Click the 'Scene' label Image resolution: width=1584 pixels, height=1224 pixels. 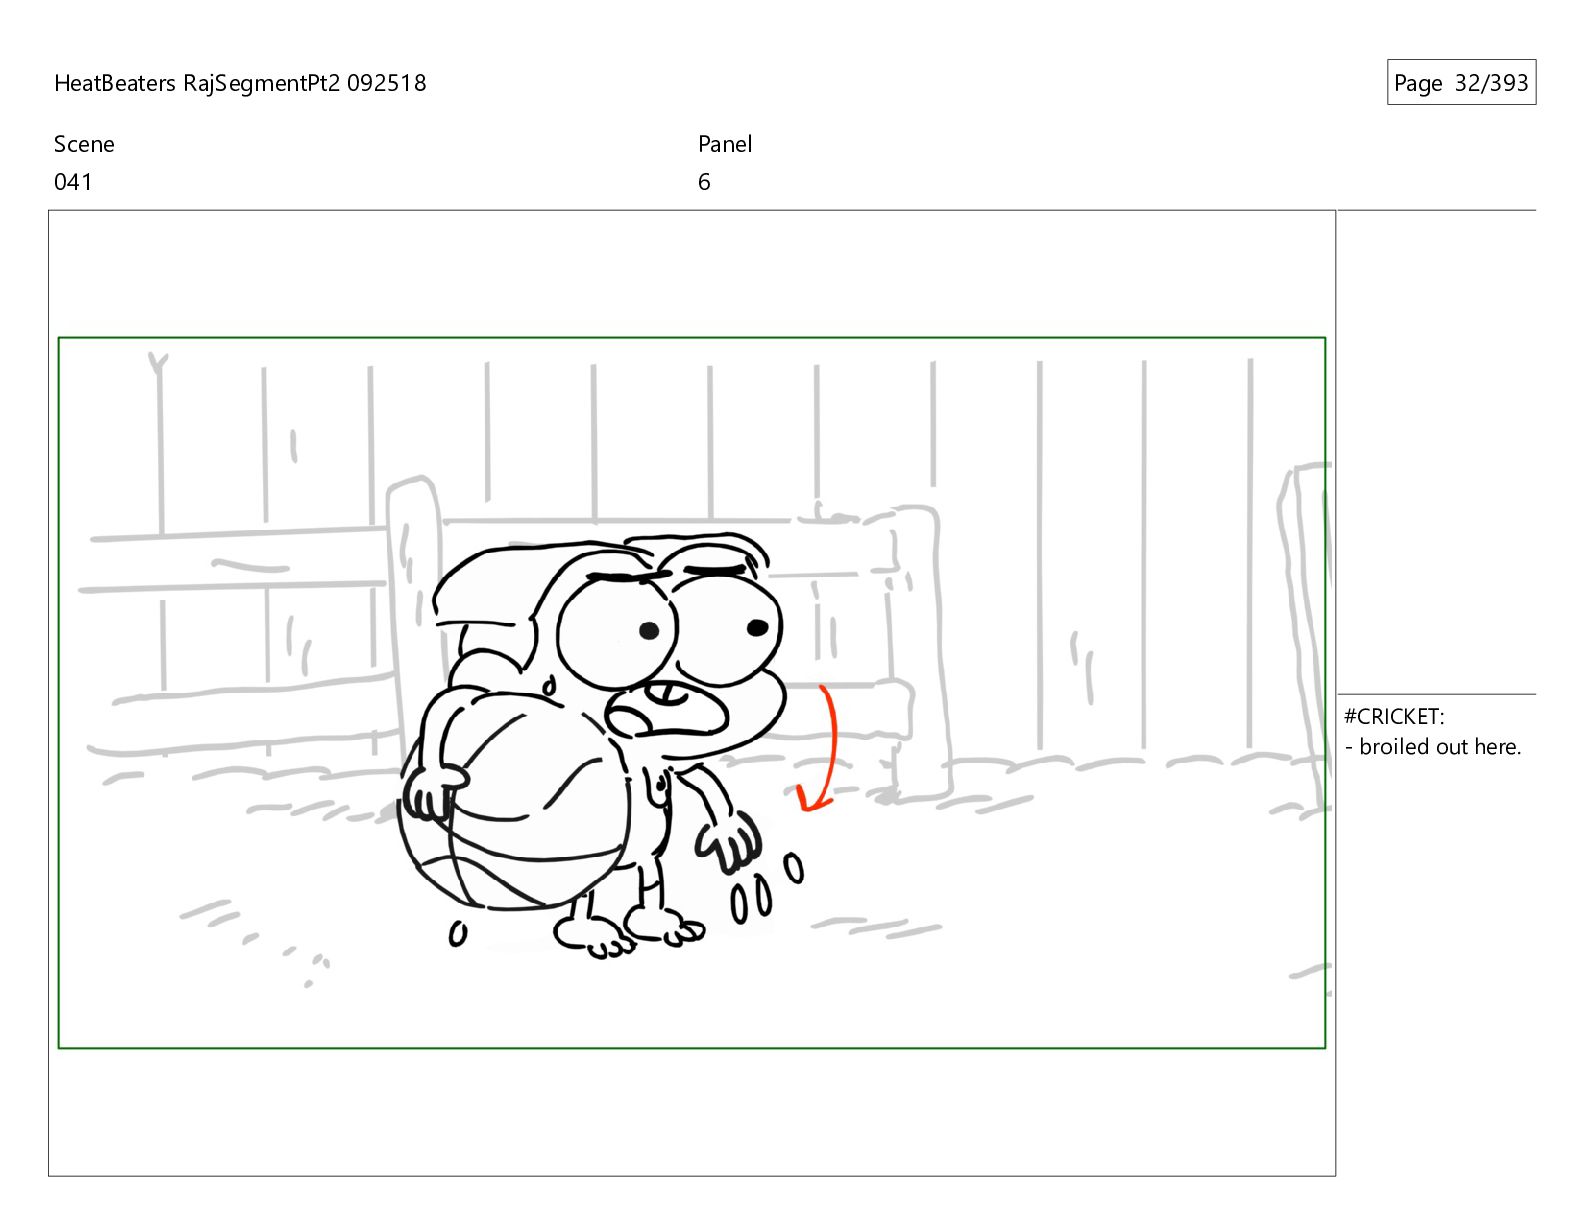click(84, 144)
